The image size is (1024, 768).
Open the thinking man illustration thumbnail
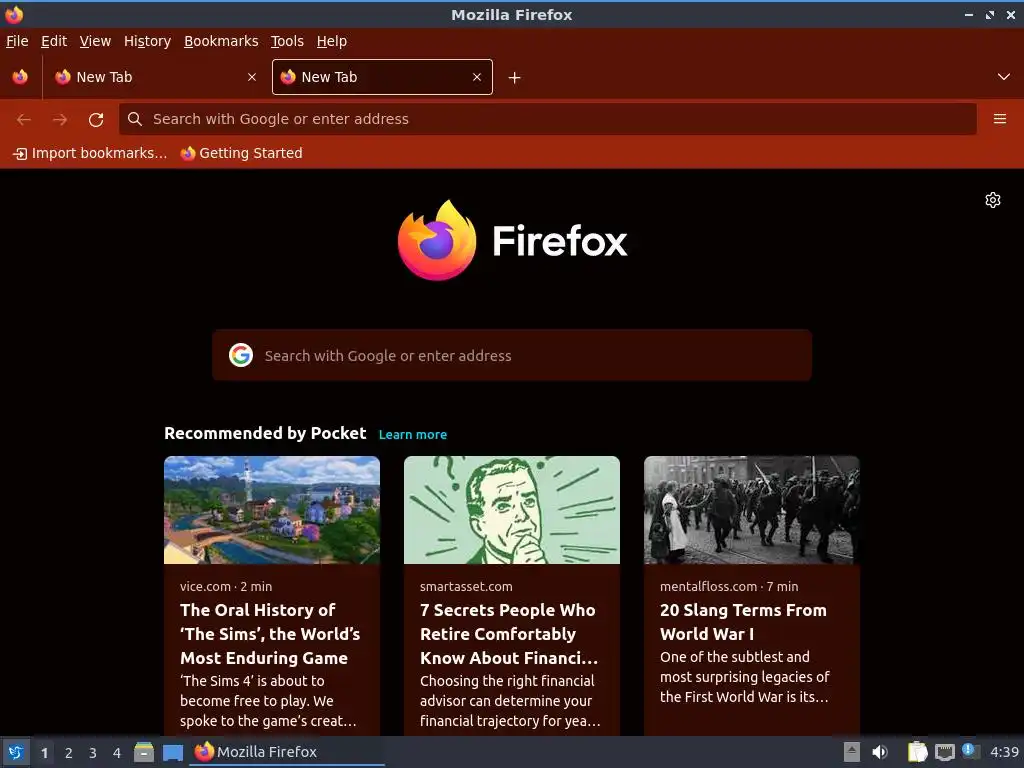coord(512,510)
